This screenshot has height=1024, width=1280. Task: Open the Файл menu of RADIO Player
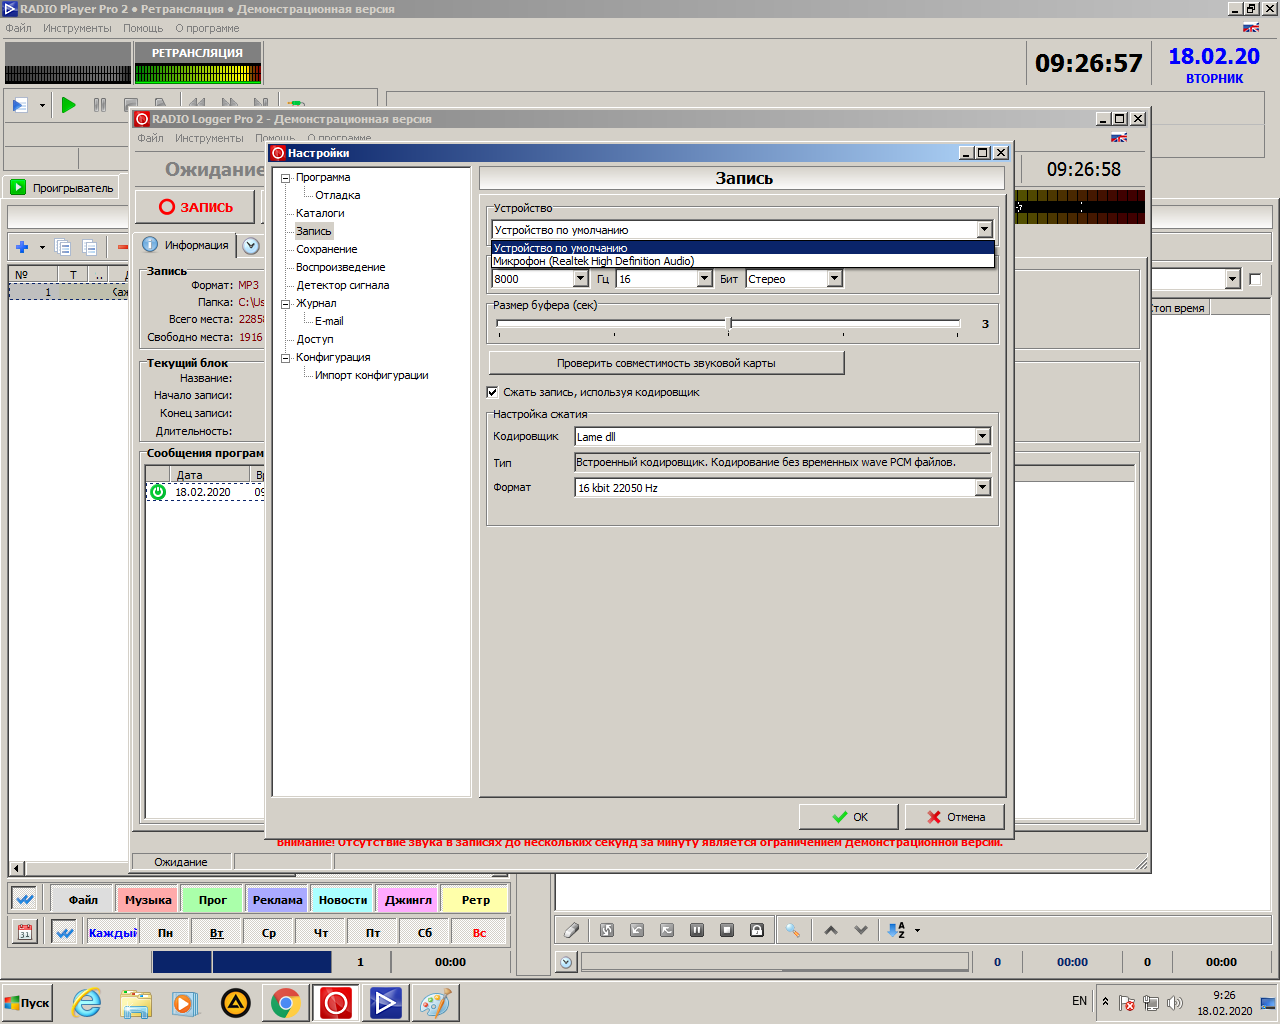pyautogui.click(x=18, y=28)
